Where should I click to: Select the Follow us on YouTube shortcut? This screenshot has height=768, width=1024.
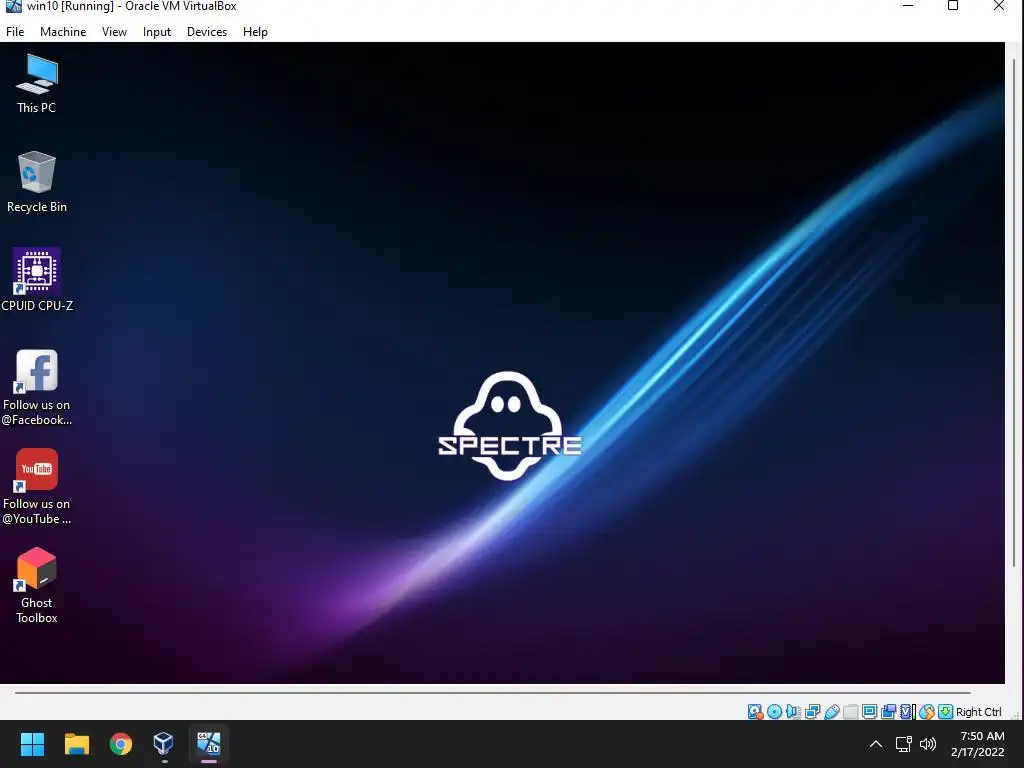click(37, 487)
